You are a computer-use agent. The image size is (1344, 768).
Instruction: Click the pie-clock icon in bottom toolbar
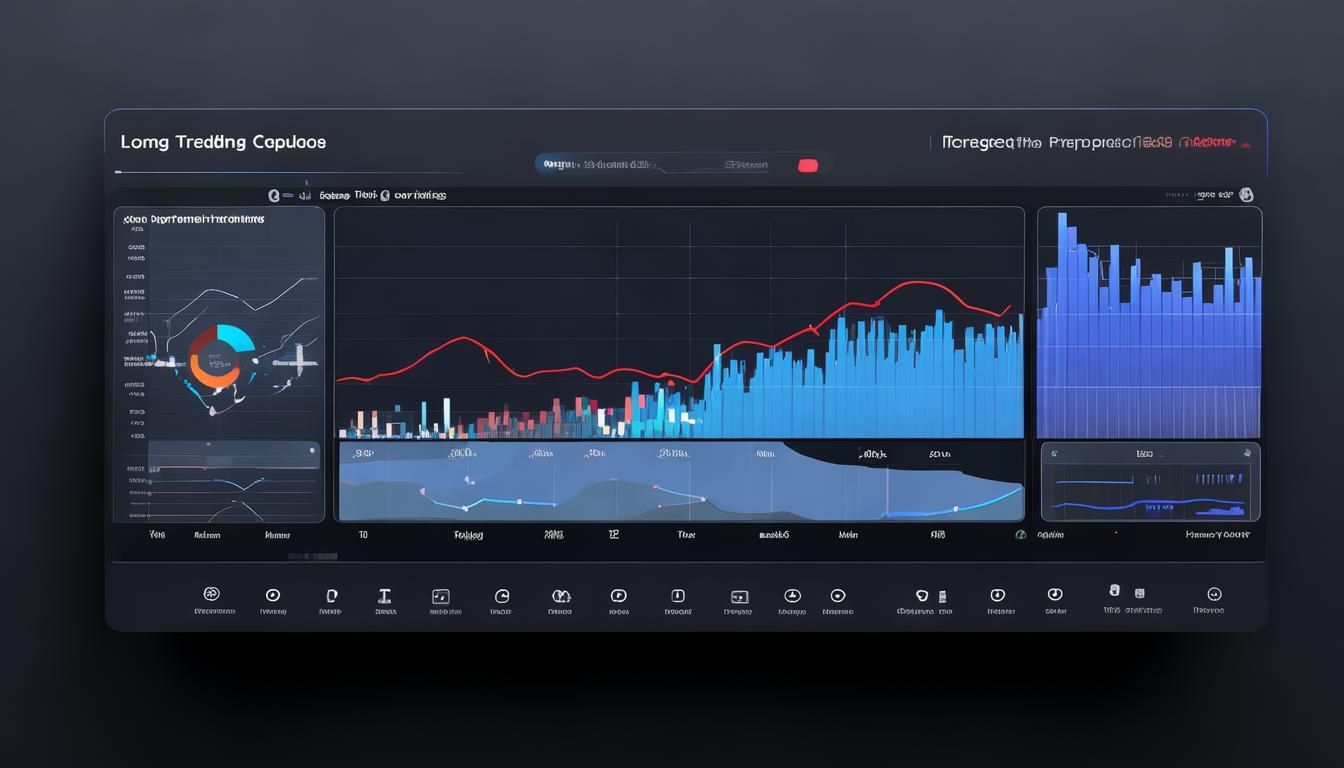point(502,596)
